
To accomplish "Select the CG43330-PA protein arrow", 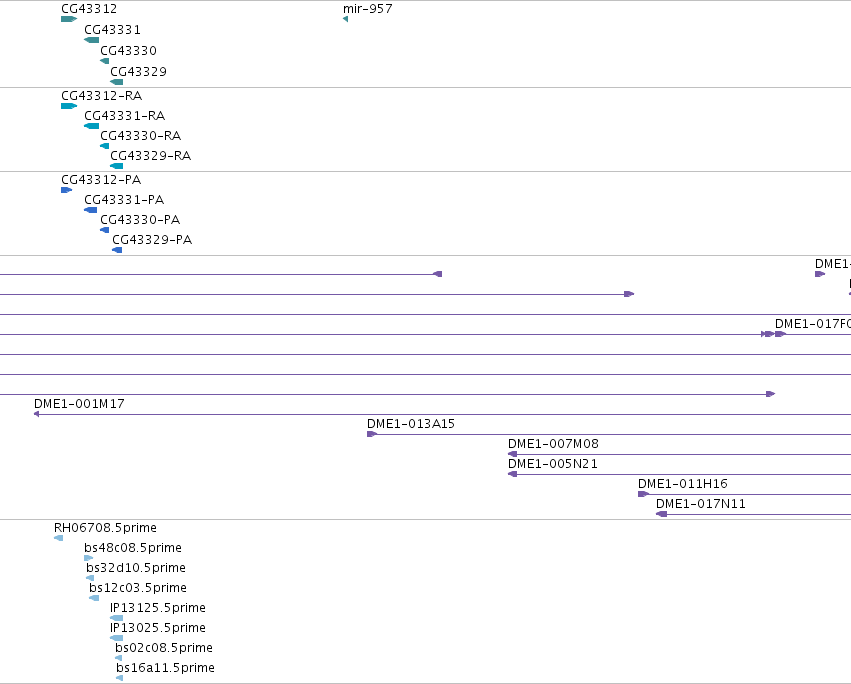I will 105,230.
